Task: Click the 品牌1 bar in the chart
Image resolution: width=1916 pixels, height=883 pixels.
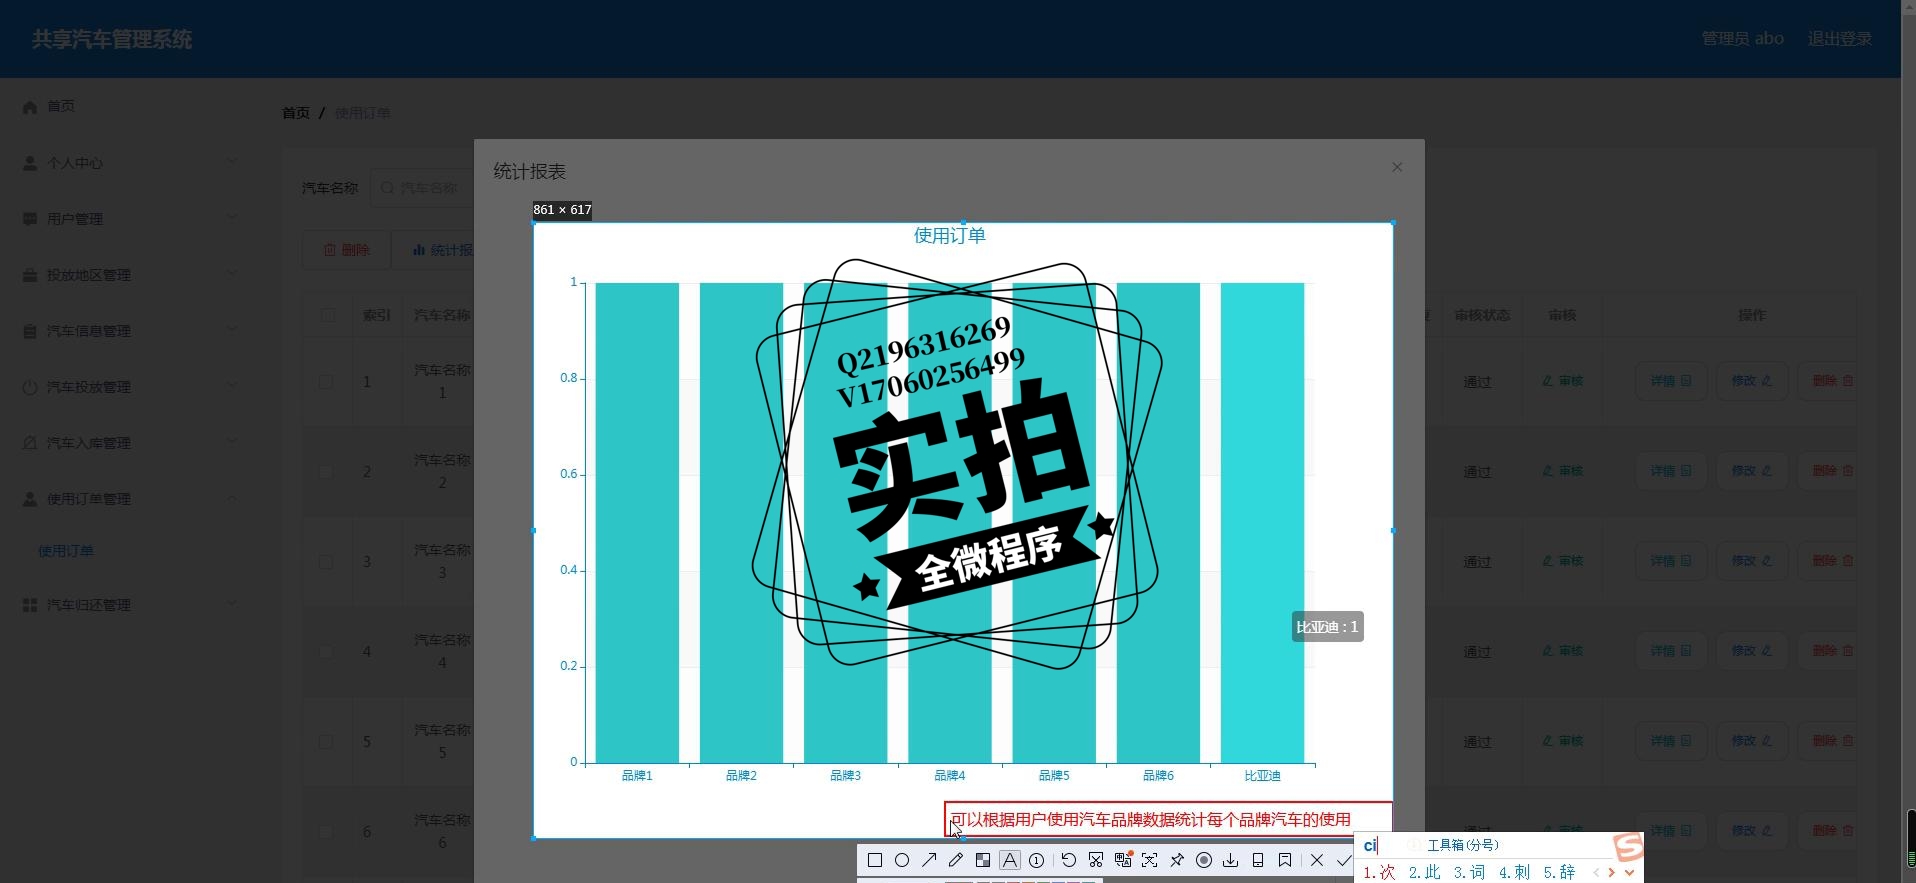Action: coord(637,522)
